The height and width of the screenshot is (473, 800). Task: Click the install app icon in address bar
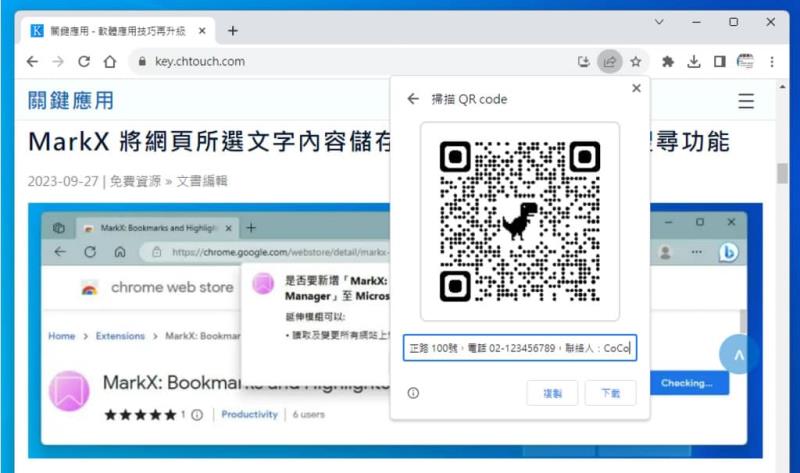(x=584, y=62)
